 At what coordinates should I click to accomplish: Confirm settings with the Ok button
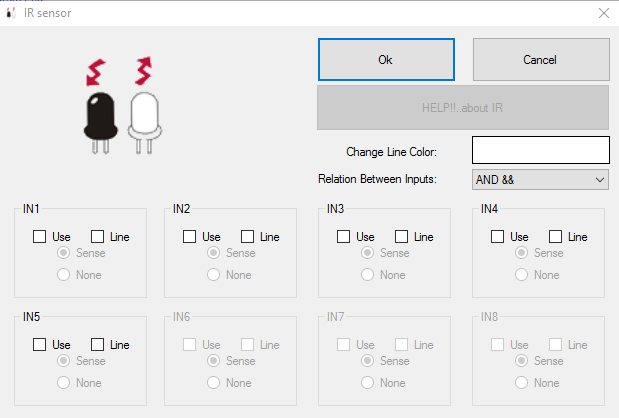386,60
